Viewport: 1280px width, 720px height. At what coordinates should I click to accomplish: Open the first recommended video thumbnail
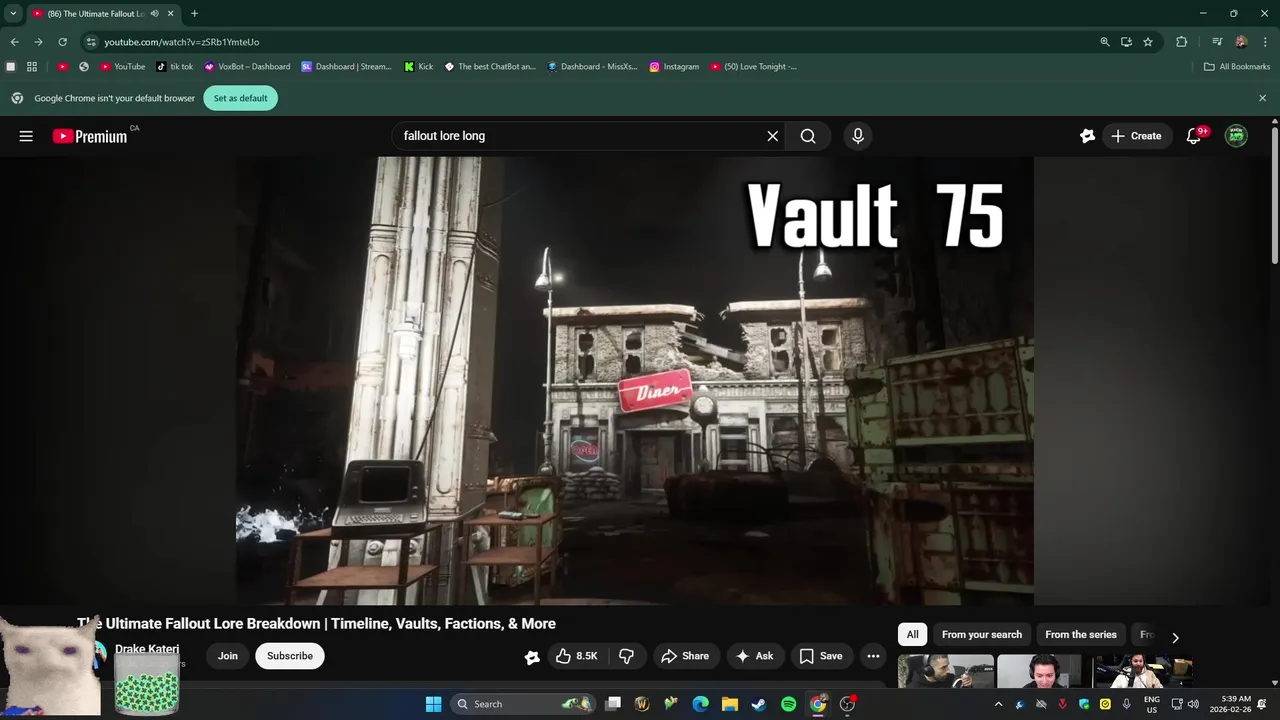coord(945,671)
